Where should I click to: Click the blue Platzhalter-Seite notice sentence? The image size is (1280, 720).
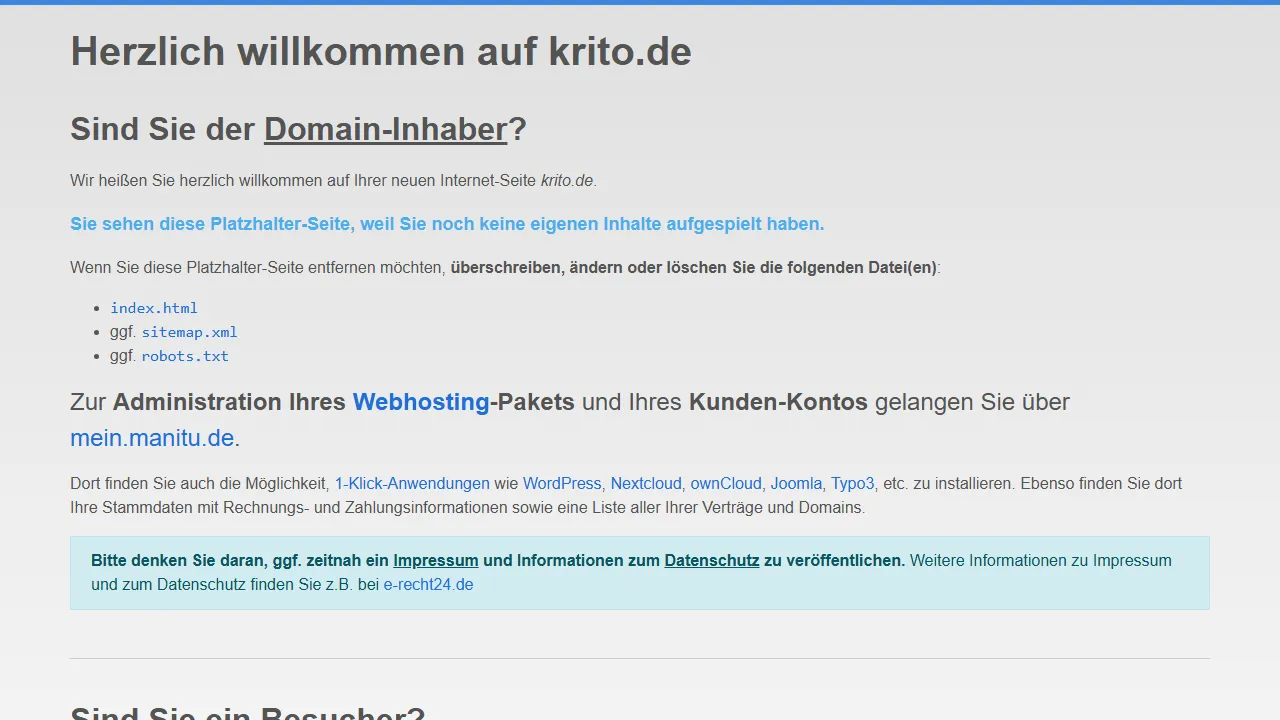[x=447, y=224]
